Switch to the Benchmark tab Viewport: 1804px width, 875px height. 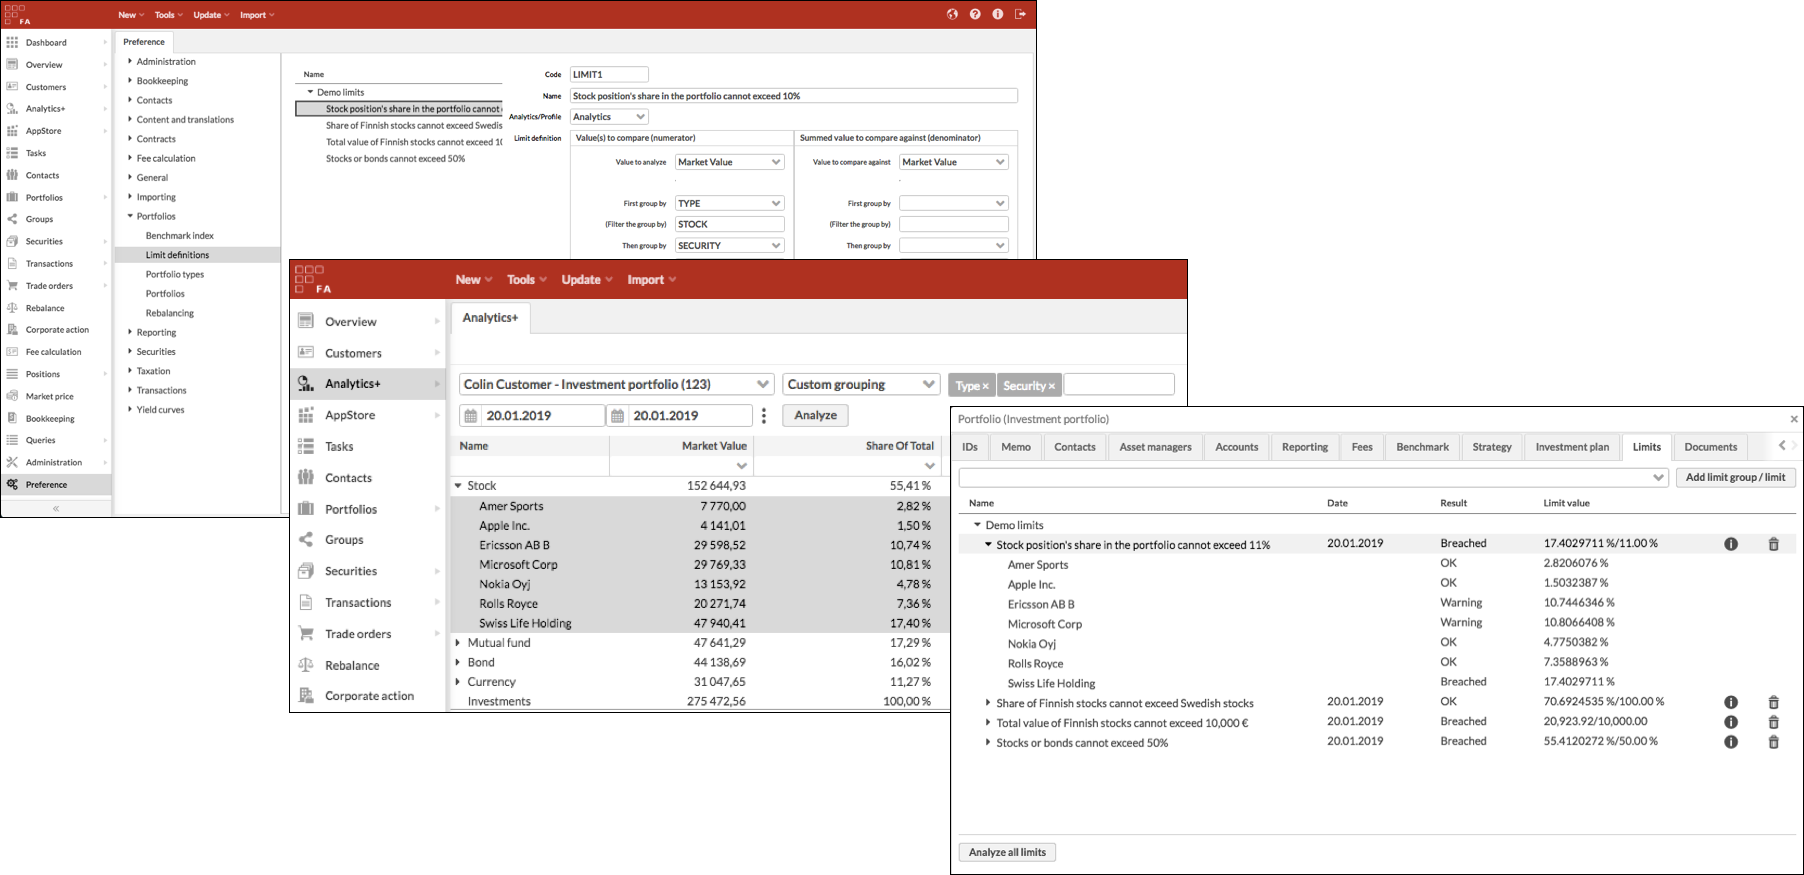(x=1422, y=447)
